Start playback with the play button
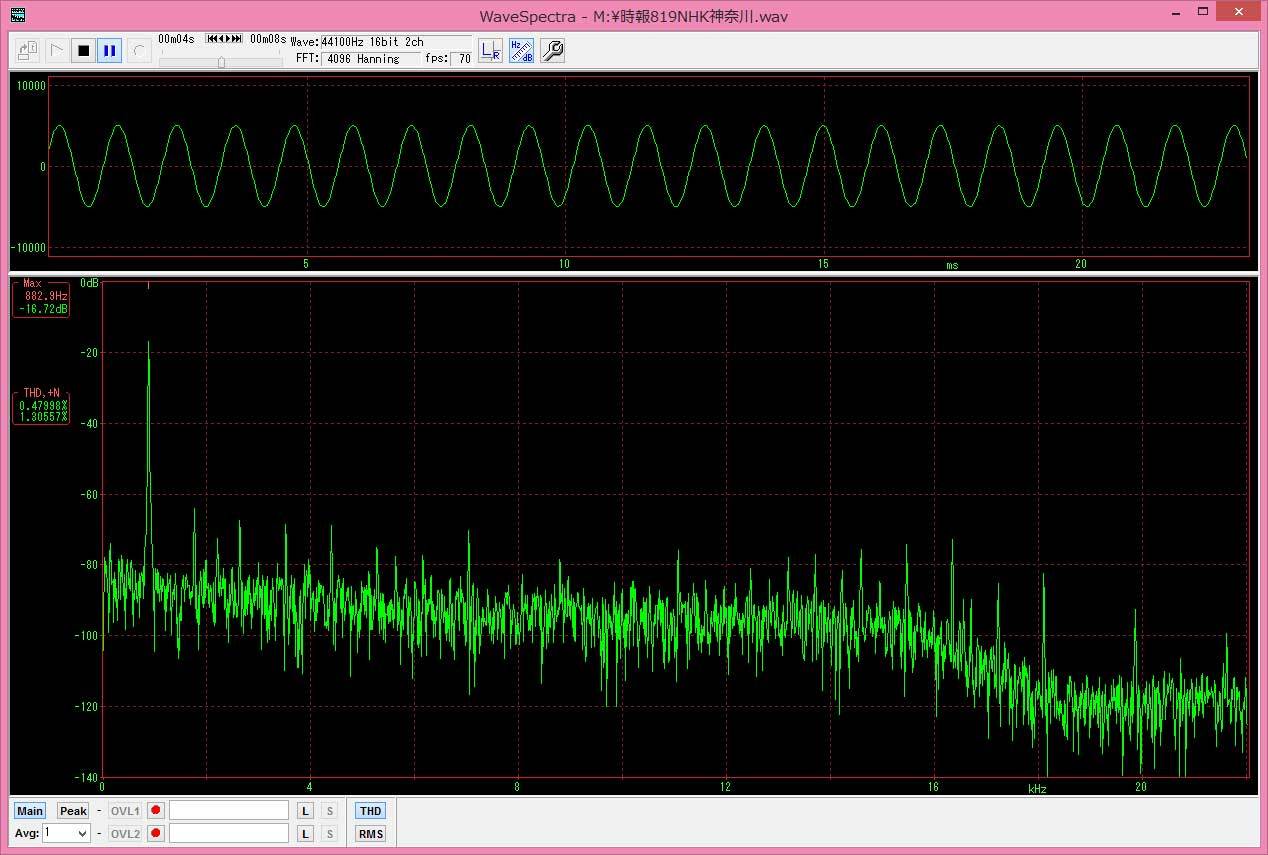 57,50
